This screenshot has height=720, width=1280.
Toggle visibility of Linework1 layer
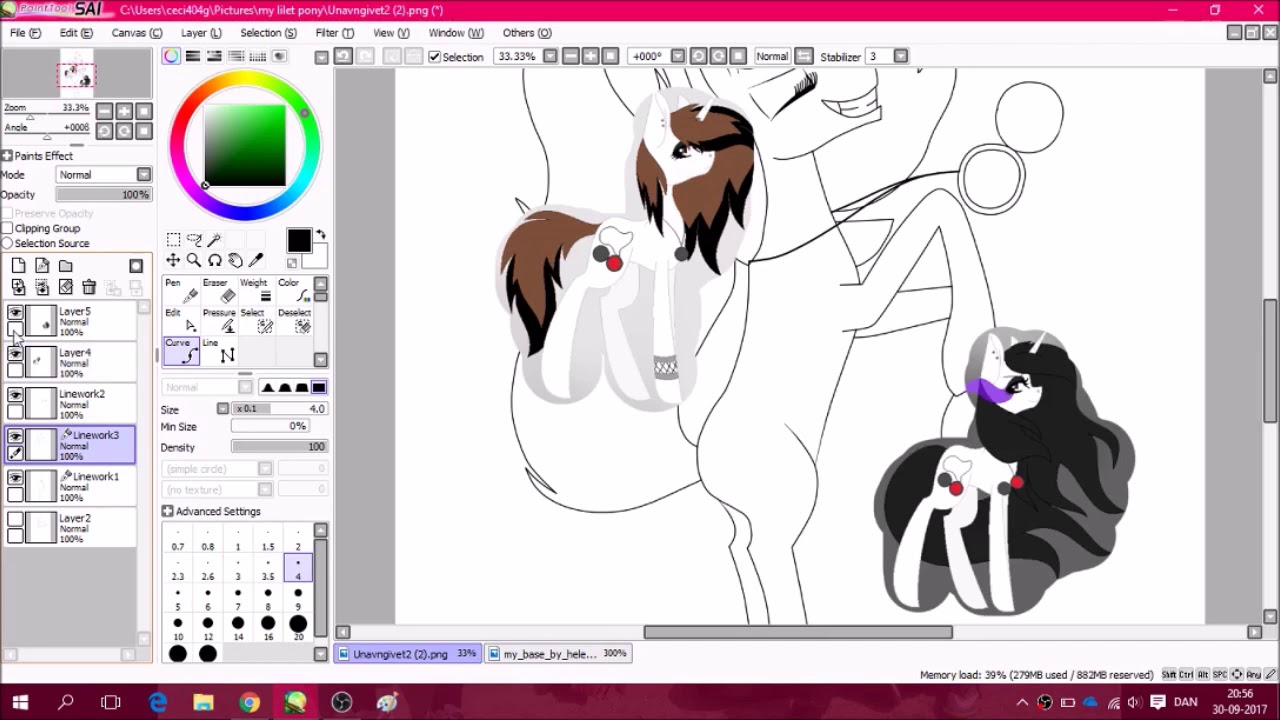15,479
